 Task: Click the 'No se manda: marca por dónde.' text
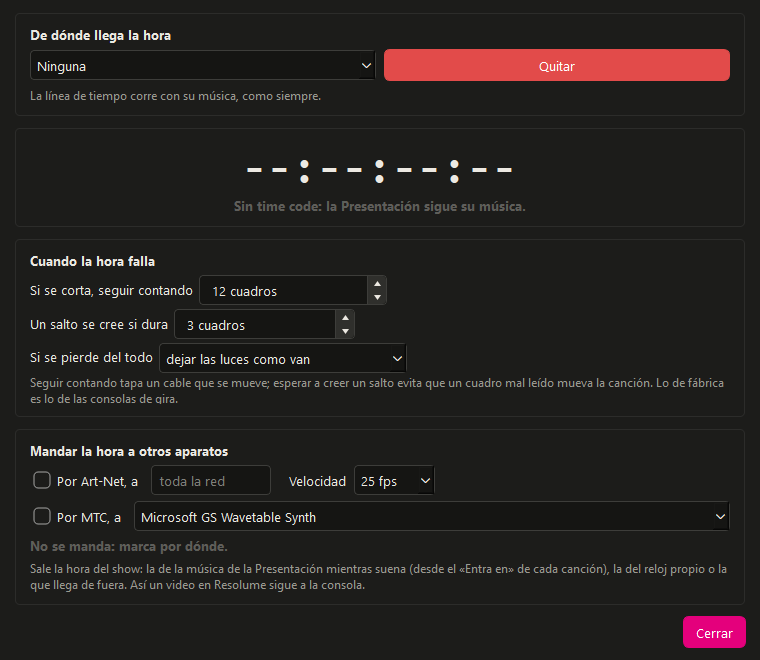[129, 547]
